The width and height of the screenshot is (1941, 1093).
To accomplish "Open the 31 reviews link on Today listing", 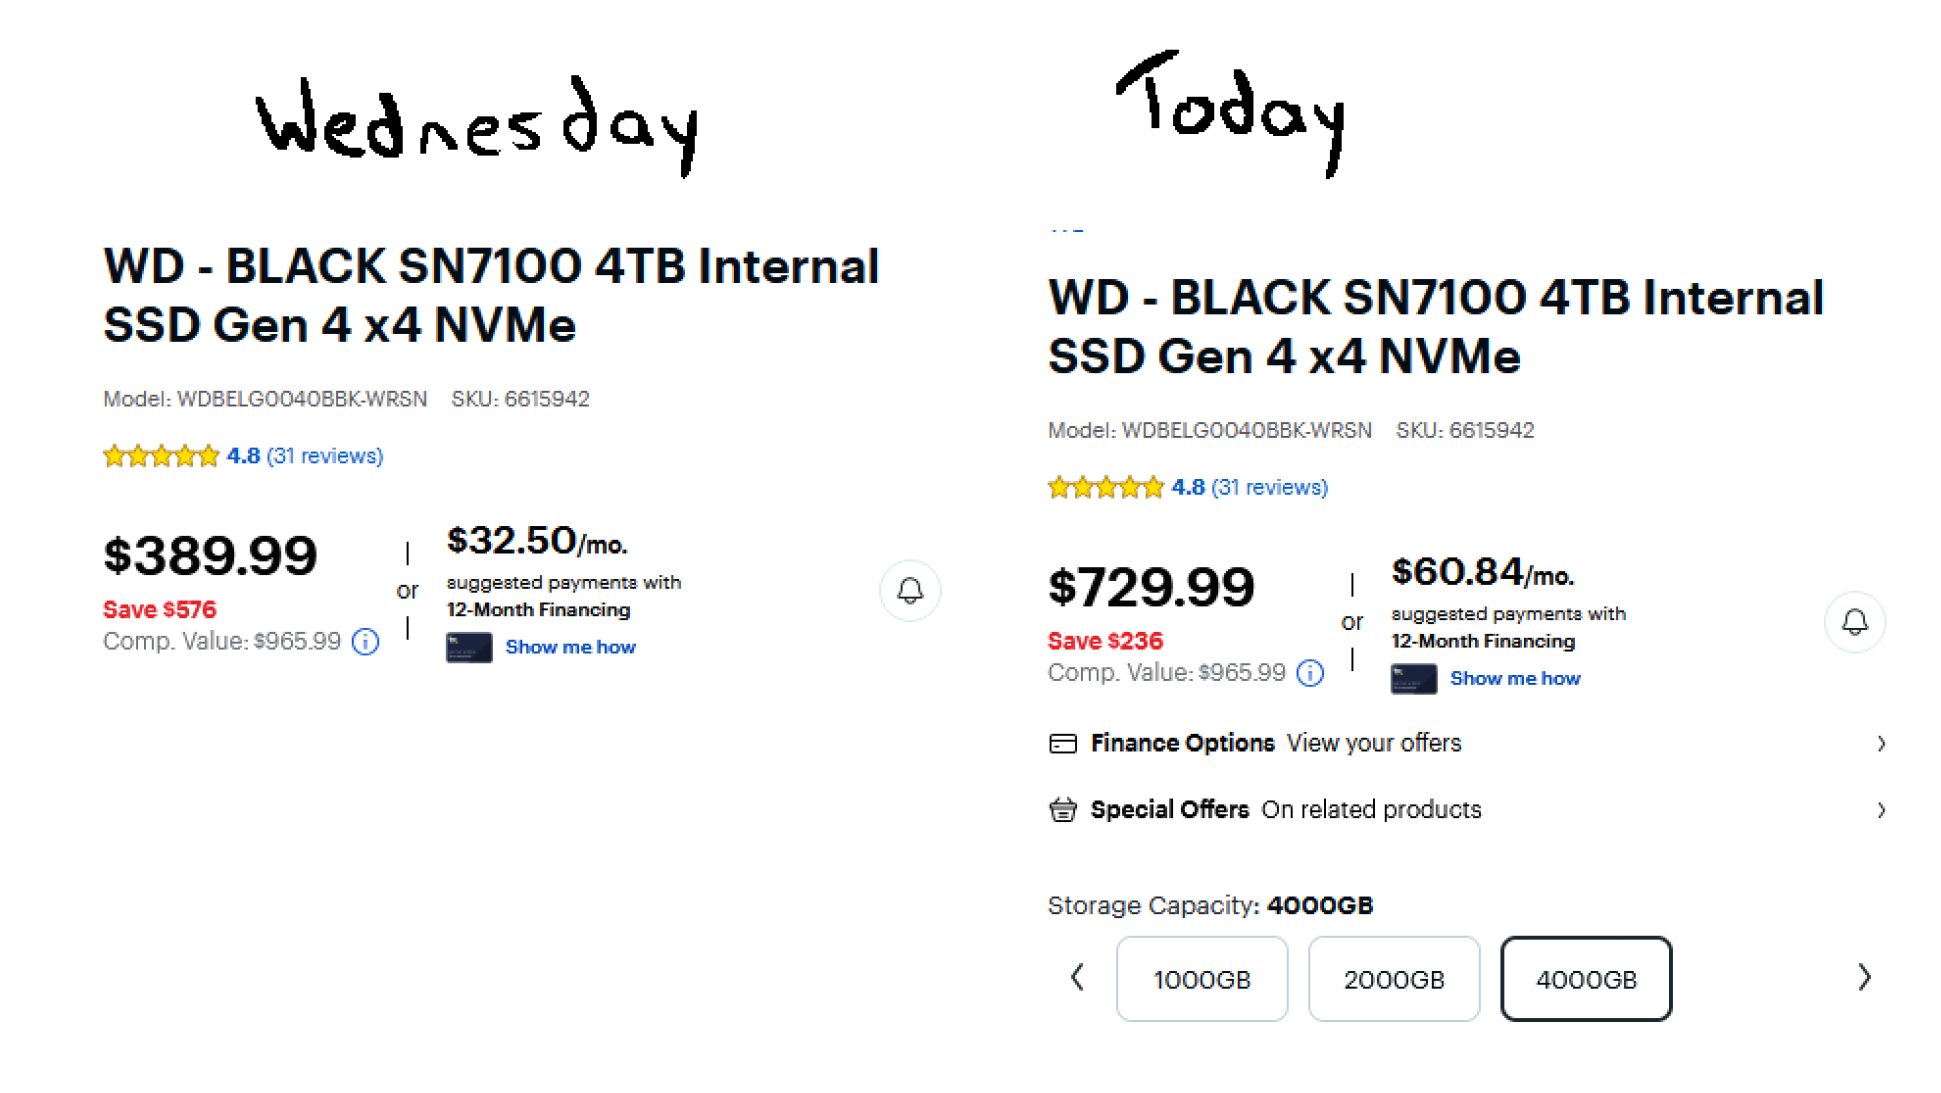I will 1269,487.
